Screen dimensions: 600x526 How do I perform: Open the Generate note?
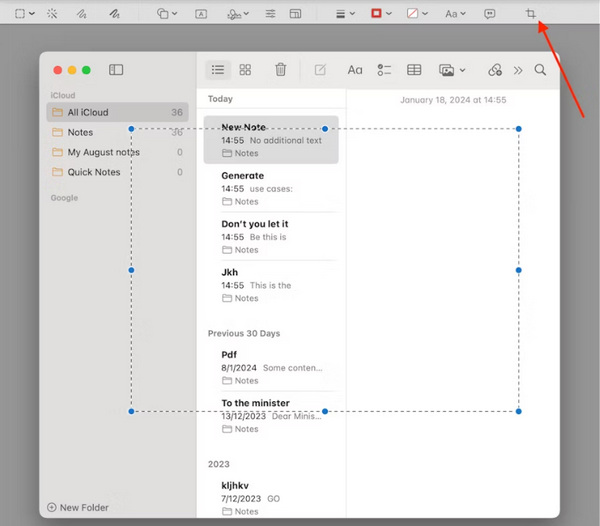[x=271, y=188]
